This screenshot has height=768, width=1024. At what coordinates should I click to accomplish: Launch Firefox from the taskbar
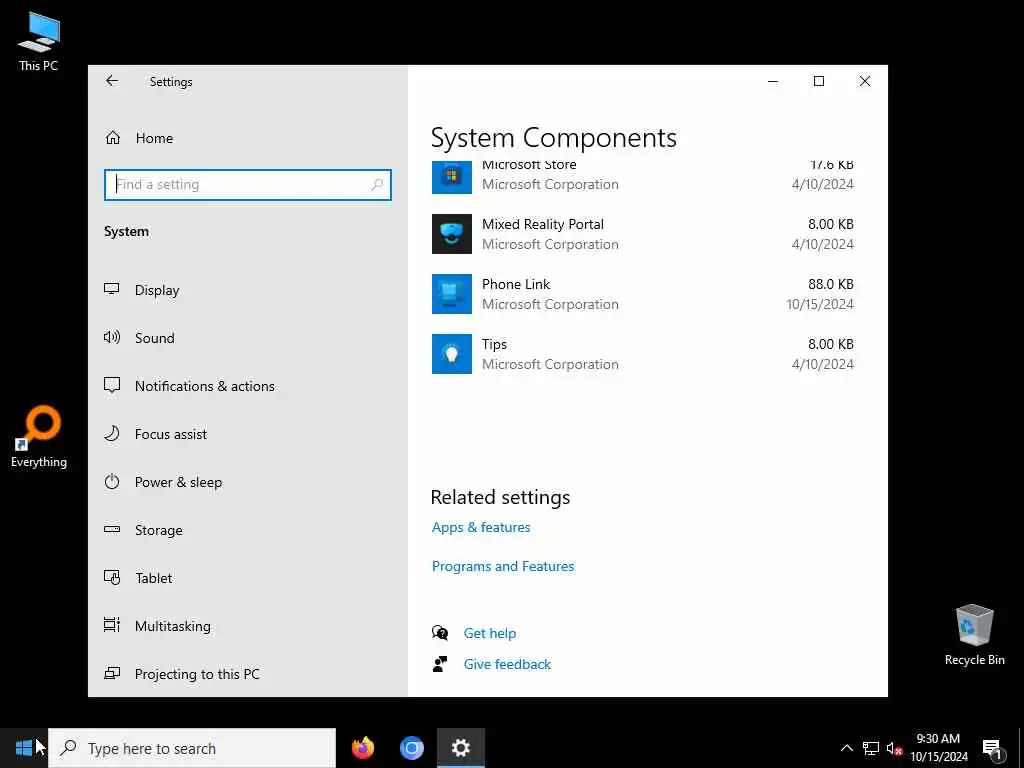[363, 748]
